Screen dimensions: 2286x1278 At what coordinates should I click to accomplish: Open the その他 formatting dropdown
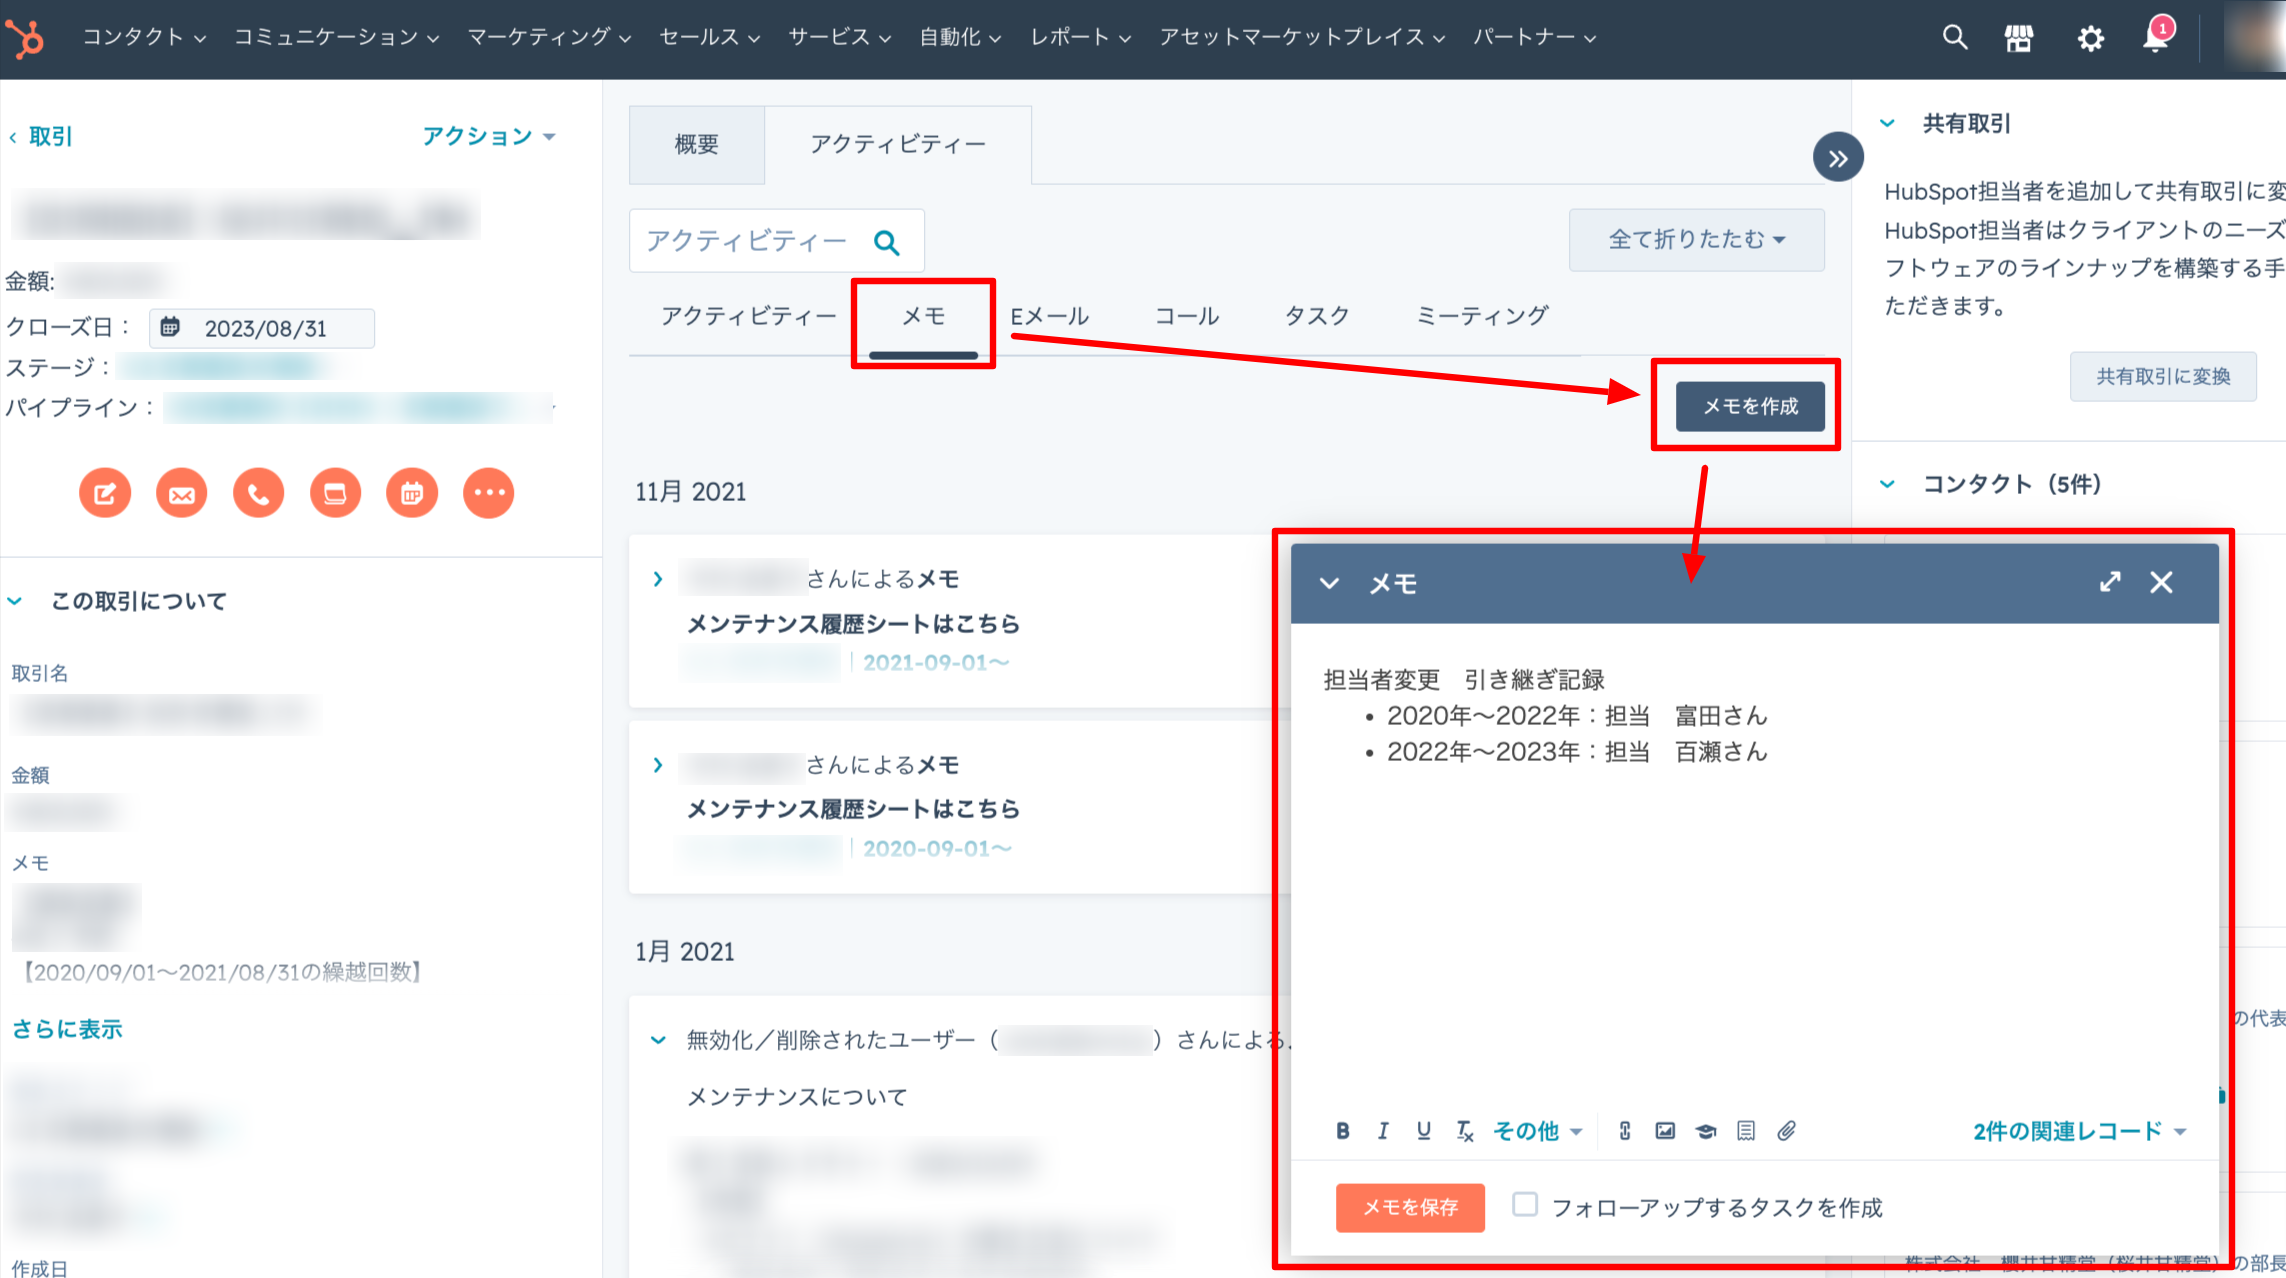[1537, 1131]
